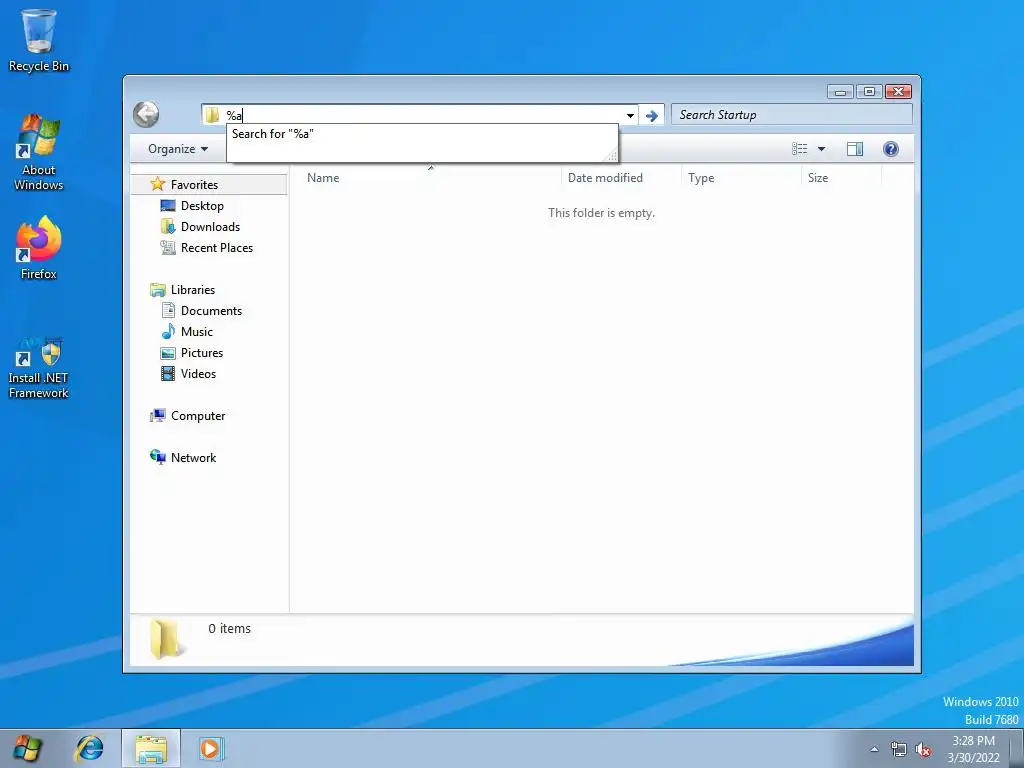
Task: Click the "This folder is empty." message
Action: point(601,213)
